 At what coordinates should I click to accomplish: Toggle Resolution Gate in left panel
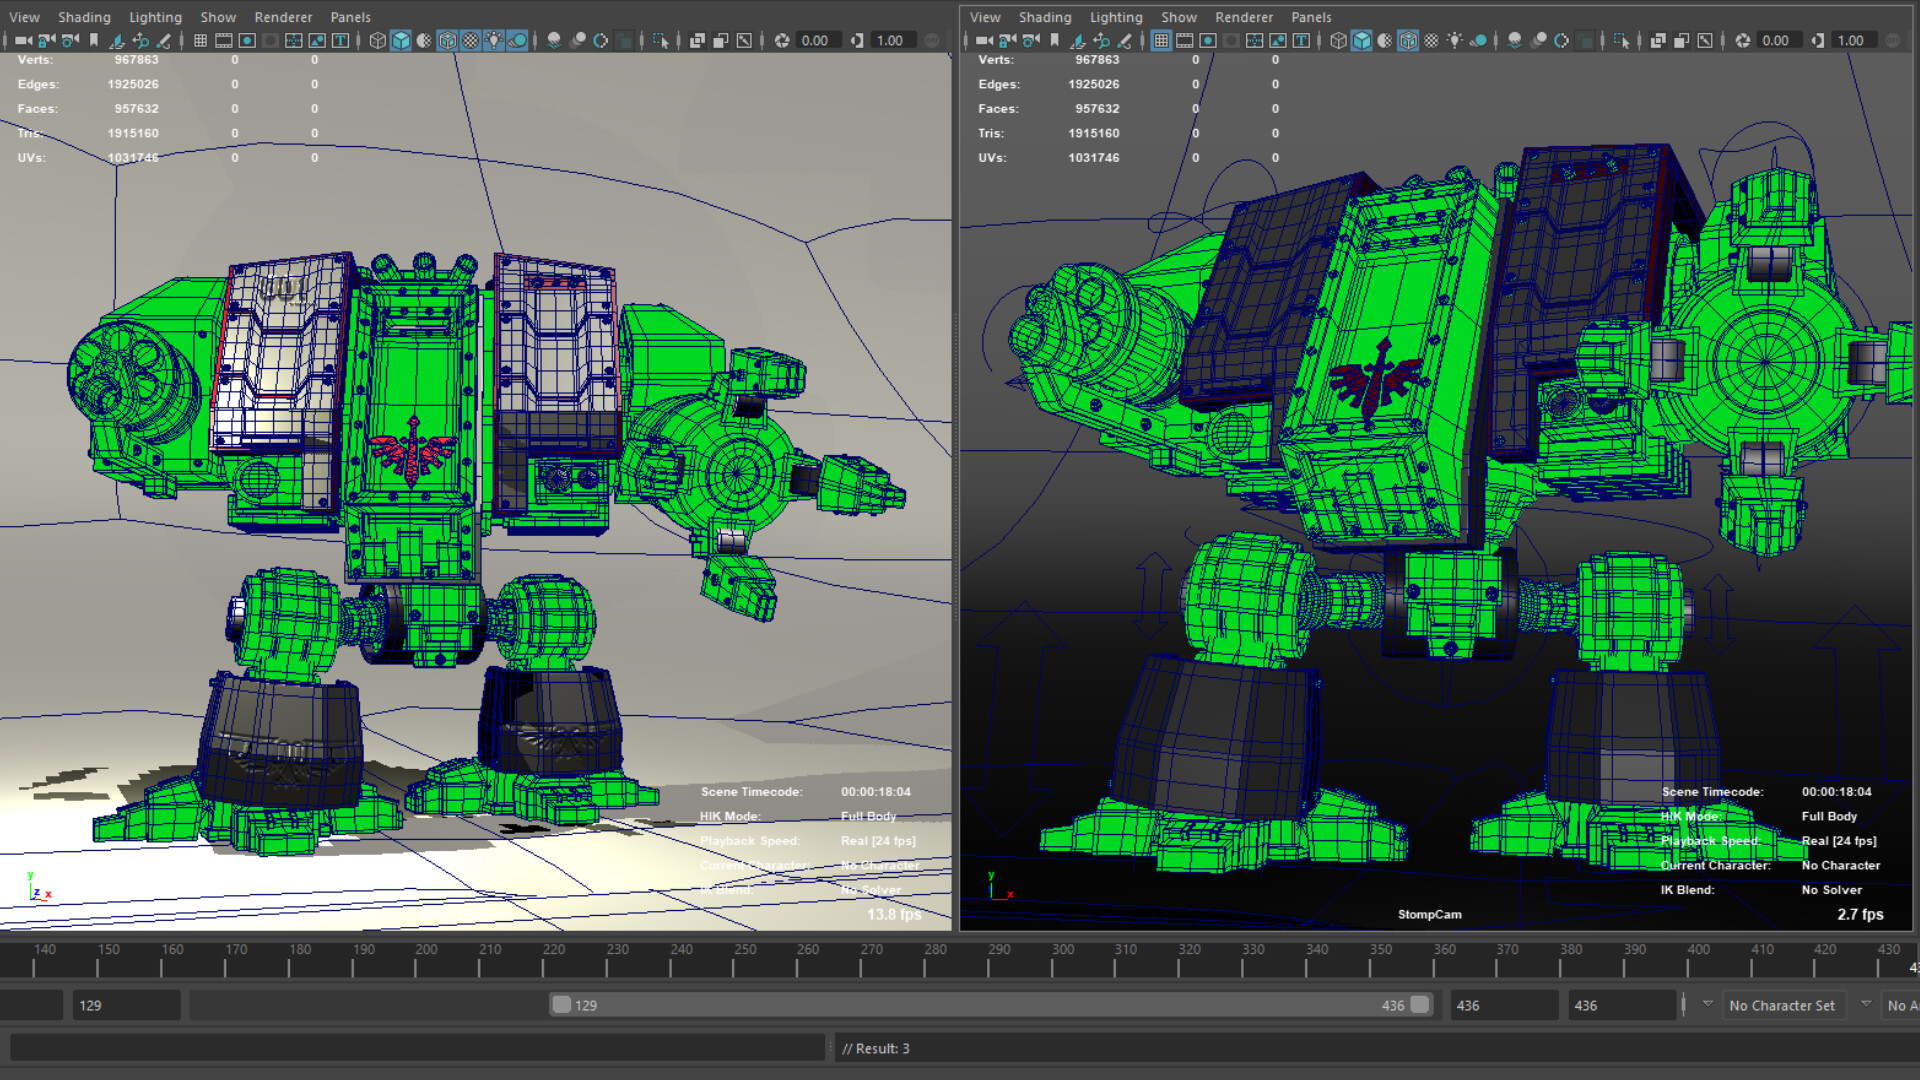247,40
